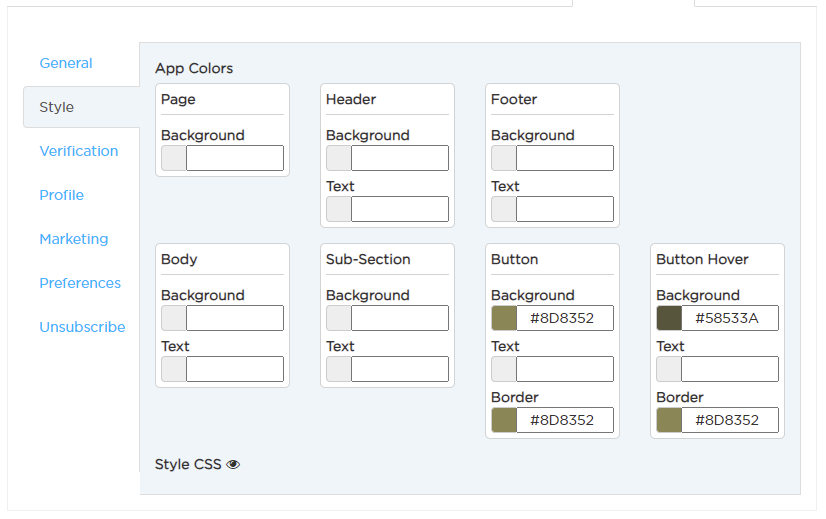Open the Preferences tab
The image size is (826, 519).
(x=80, y=283)
